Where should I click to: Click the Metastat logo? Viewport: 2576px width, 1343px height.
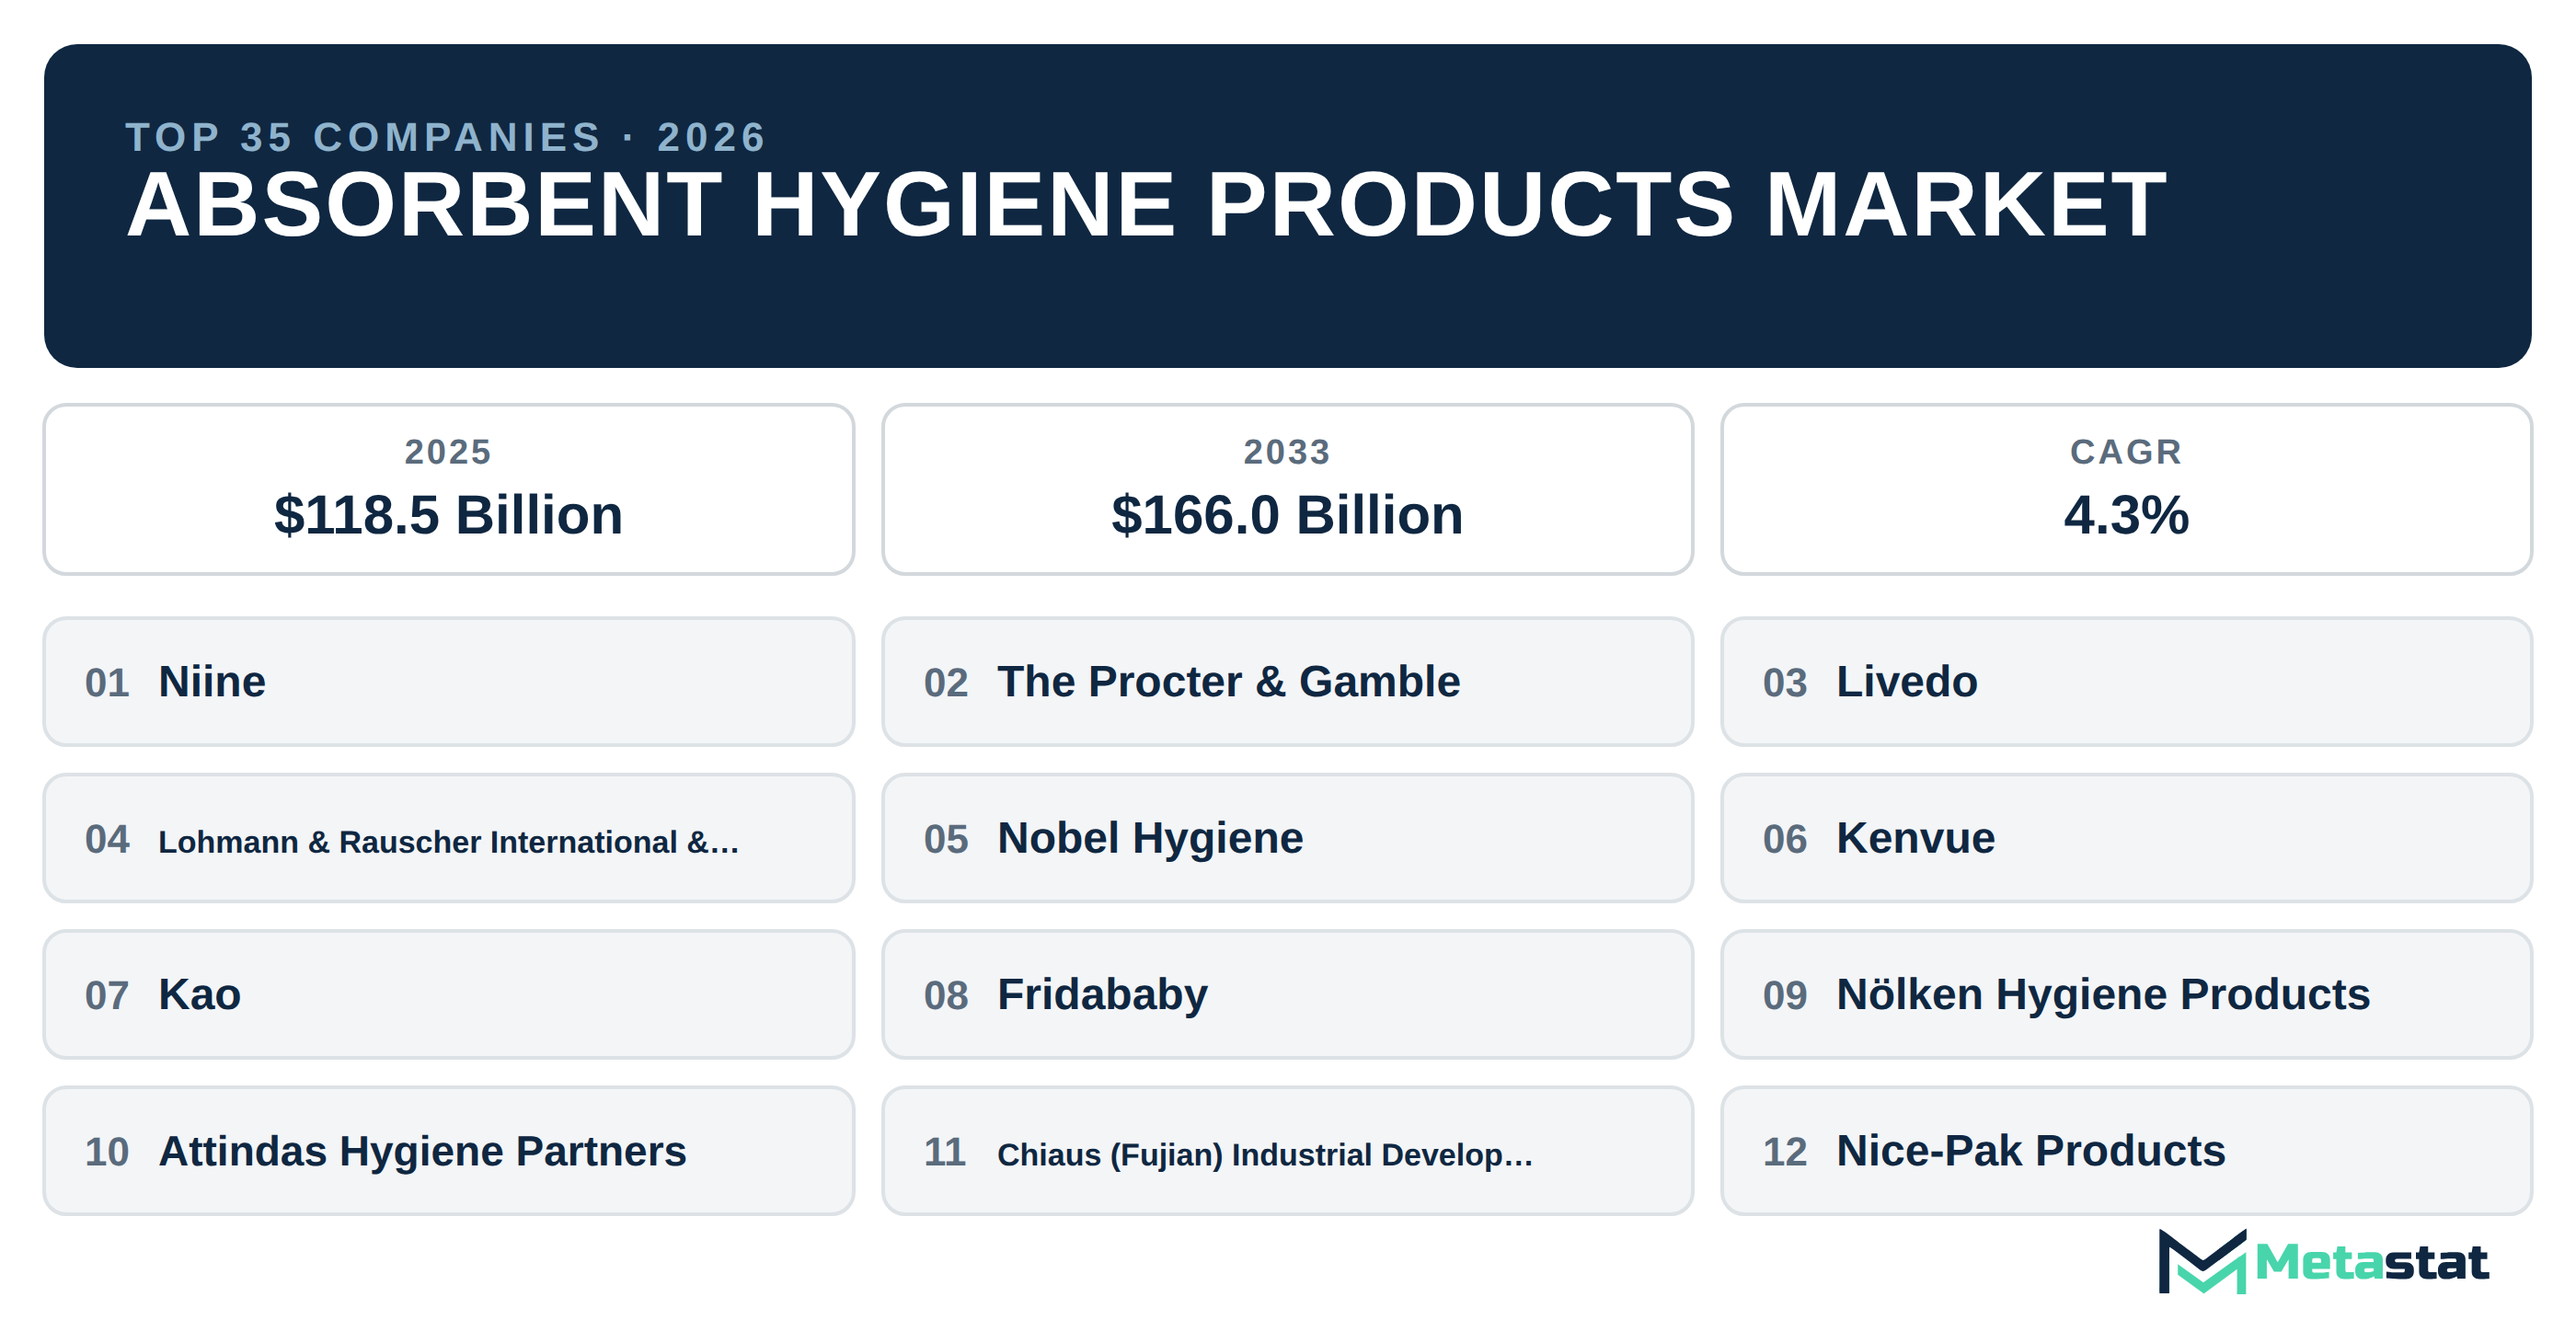pos(2322,1261)
